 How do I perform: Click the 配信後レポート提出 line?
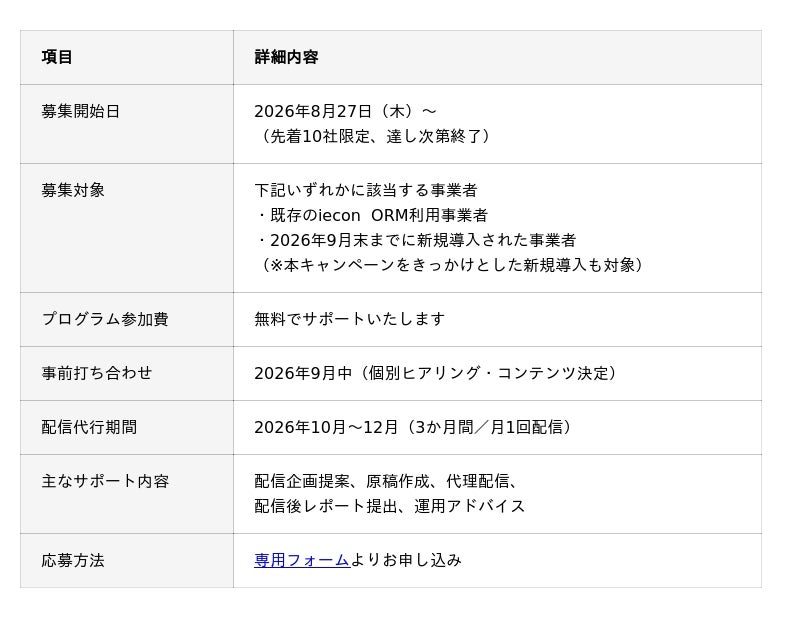(x=390, y=506)
